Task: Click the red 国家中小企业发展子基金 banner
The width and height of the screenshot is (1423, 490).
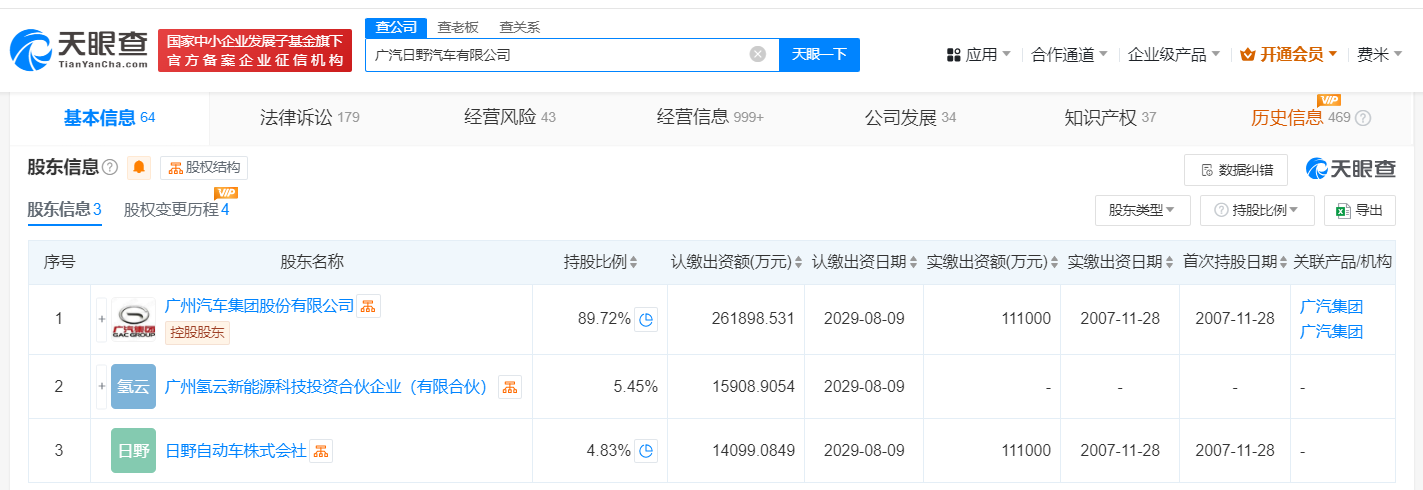Action: [x=255, y=50]
